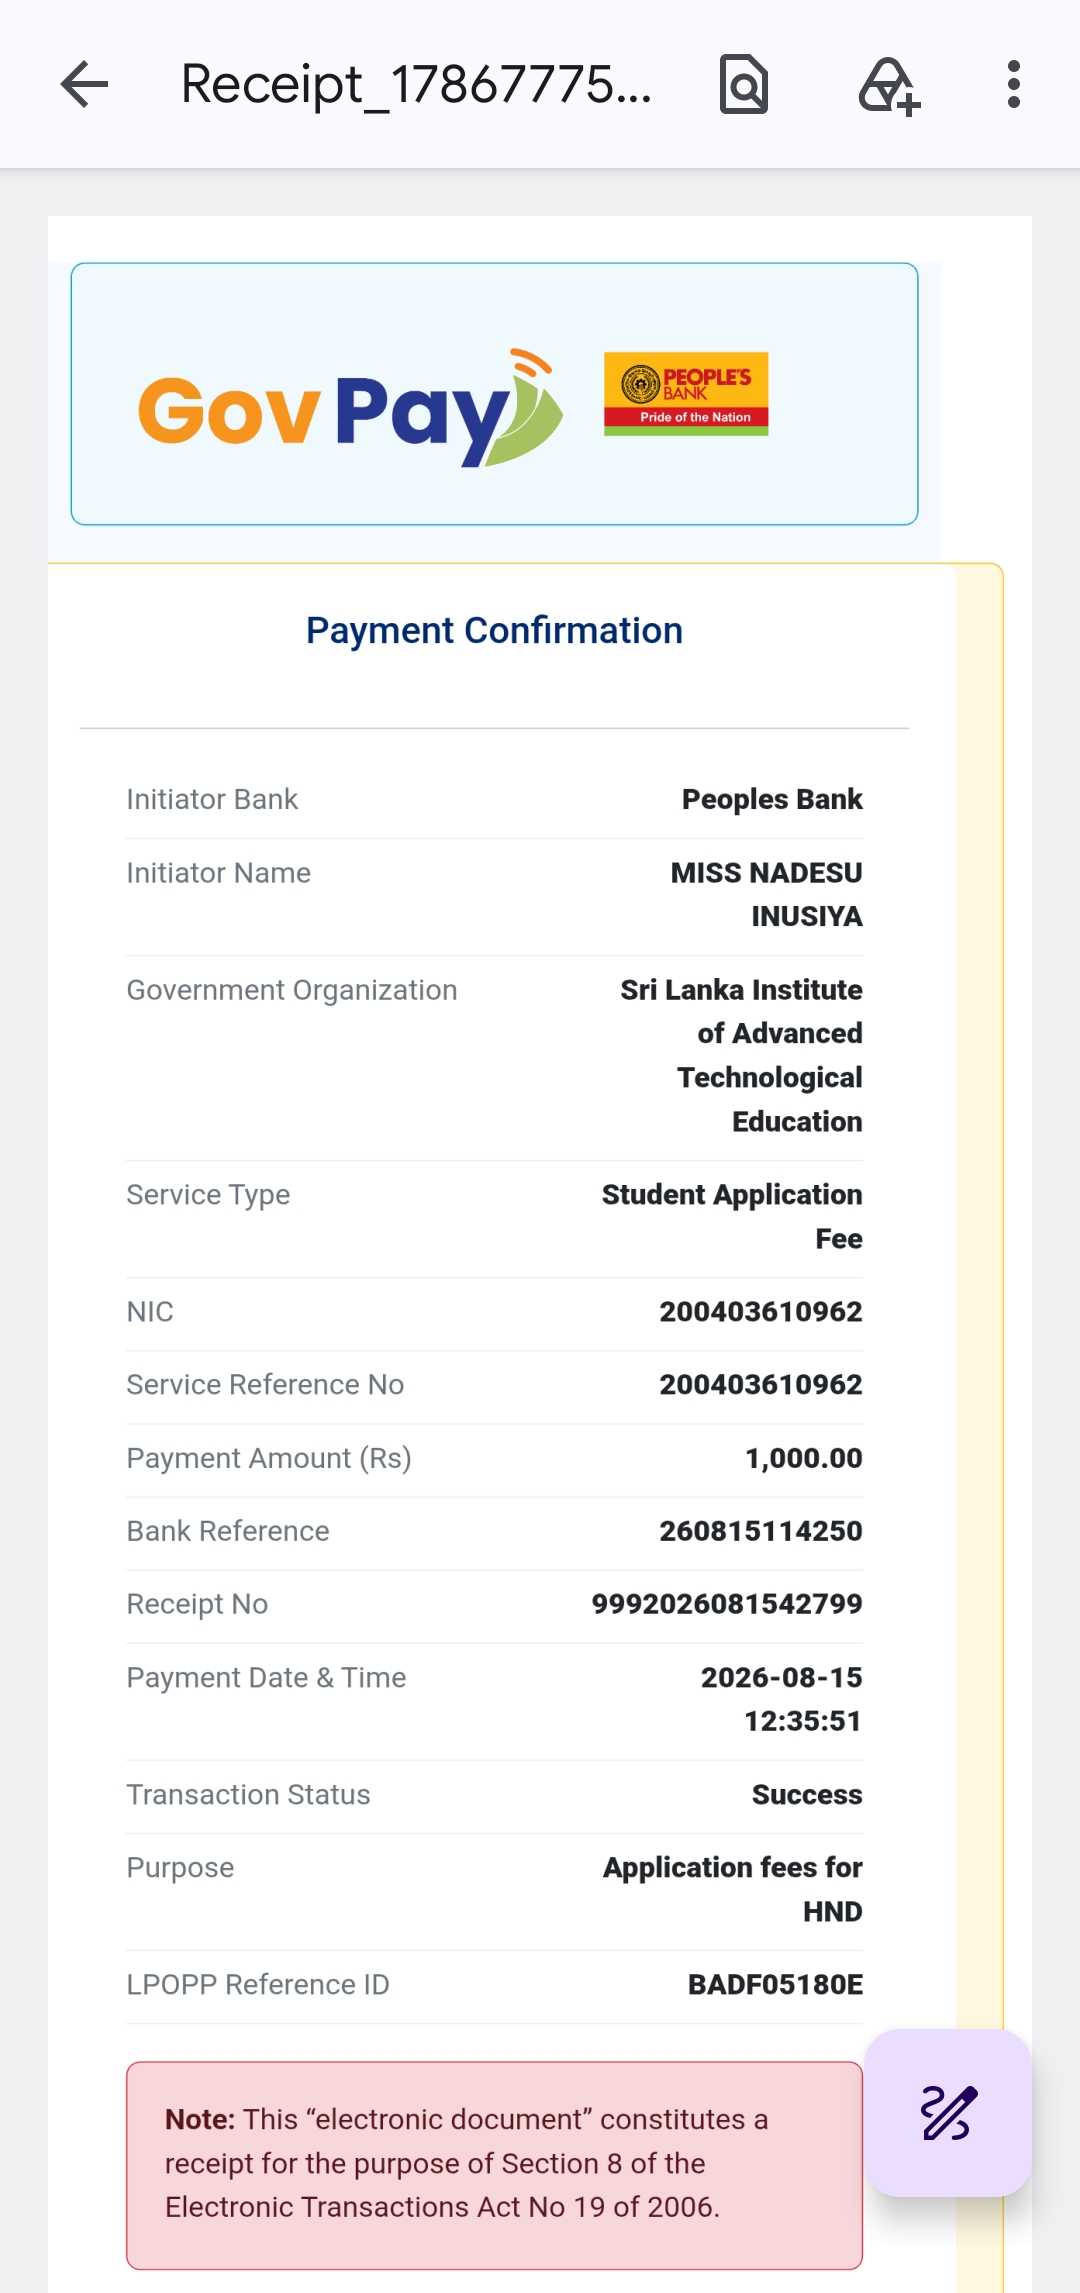The image size is (1080, 2293).
Task: Tap the Initiator Name MISS NADESU INUSIYA
Action: click(x=766, y=895)
